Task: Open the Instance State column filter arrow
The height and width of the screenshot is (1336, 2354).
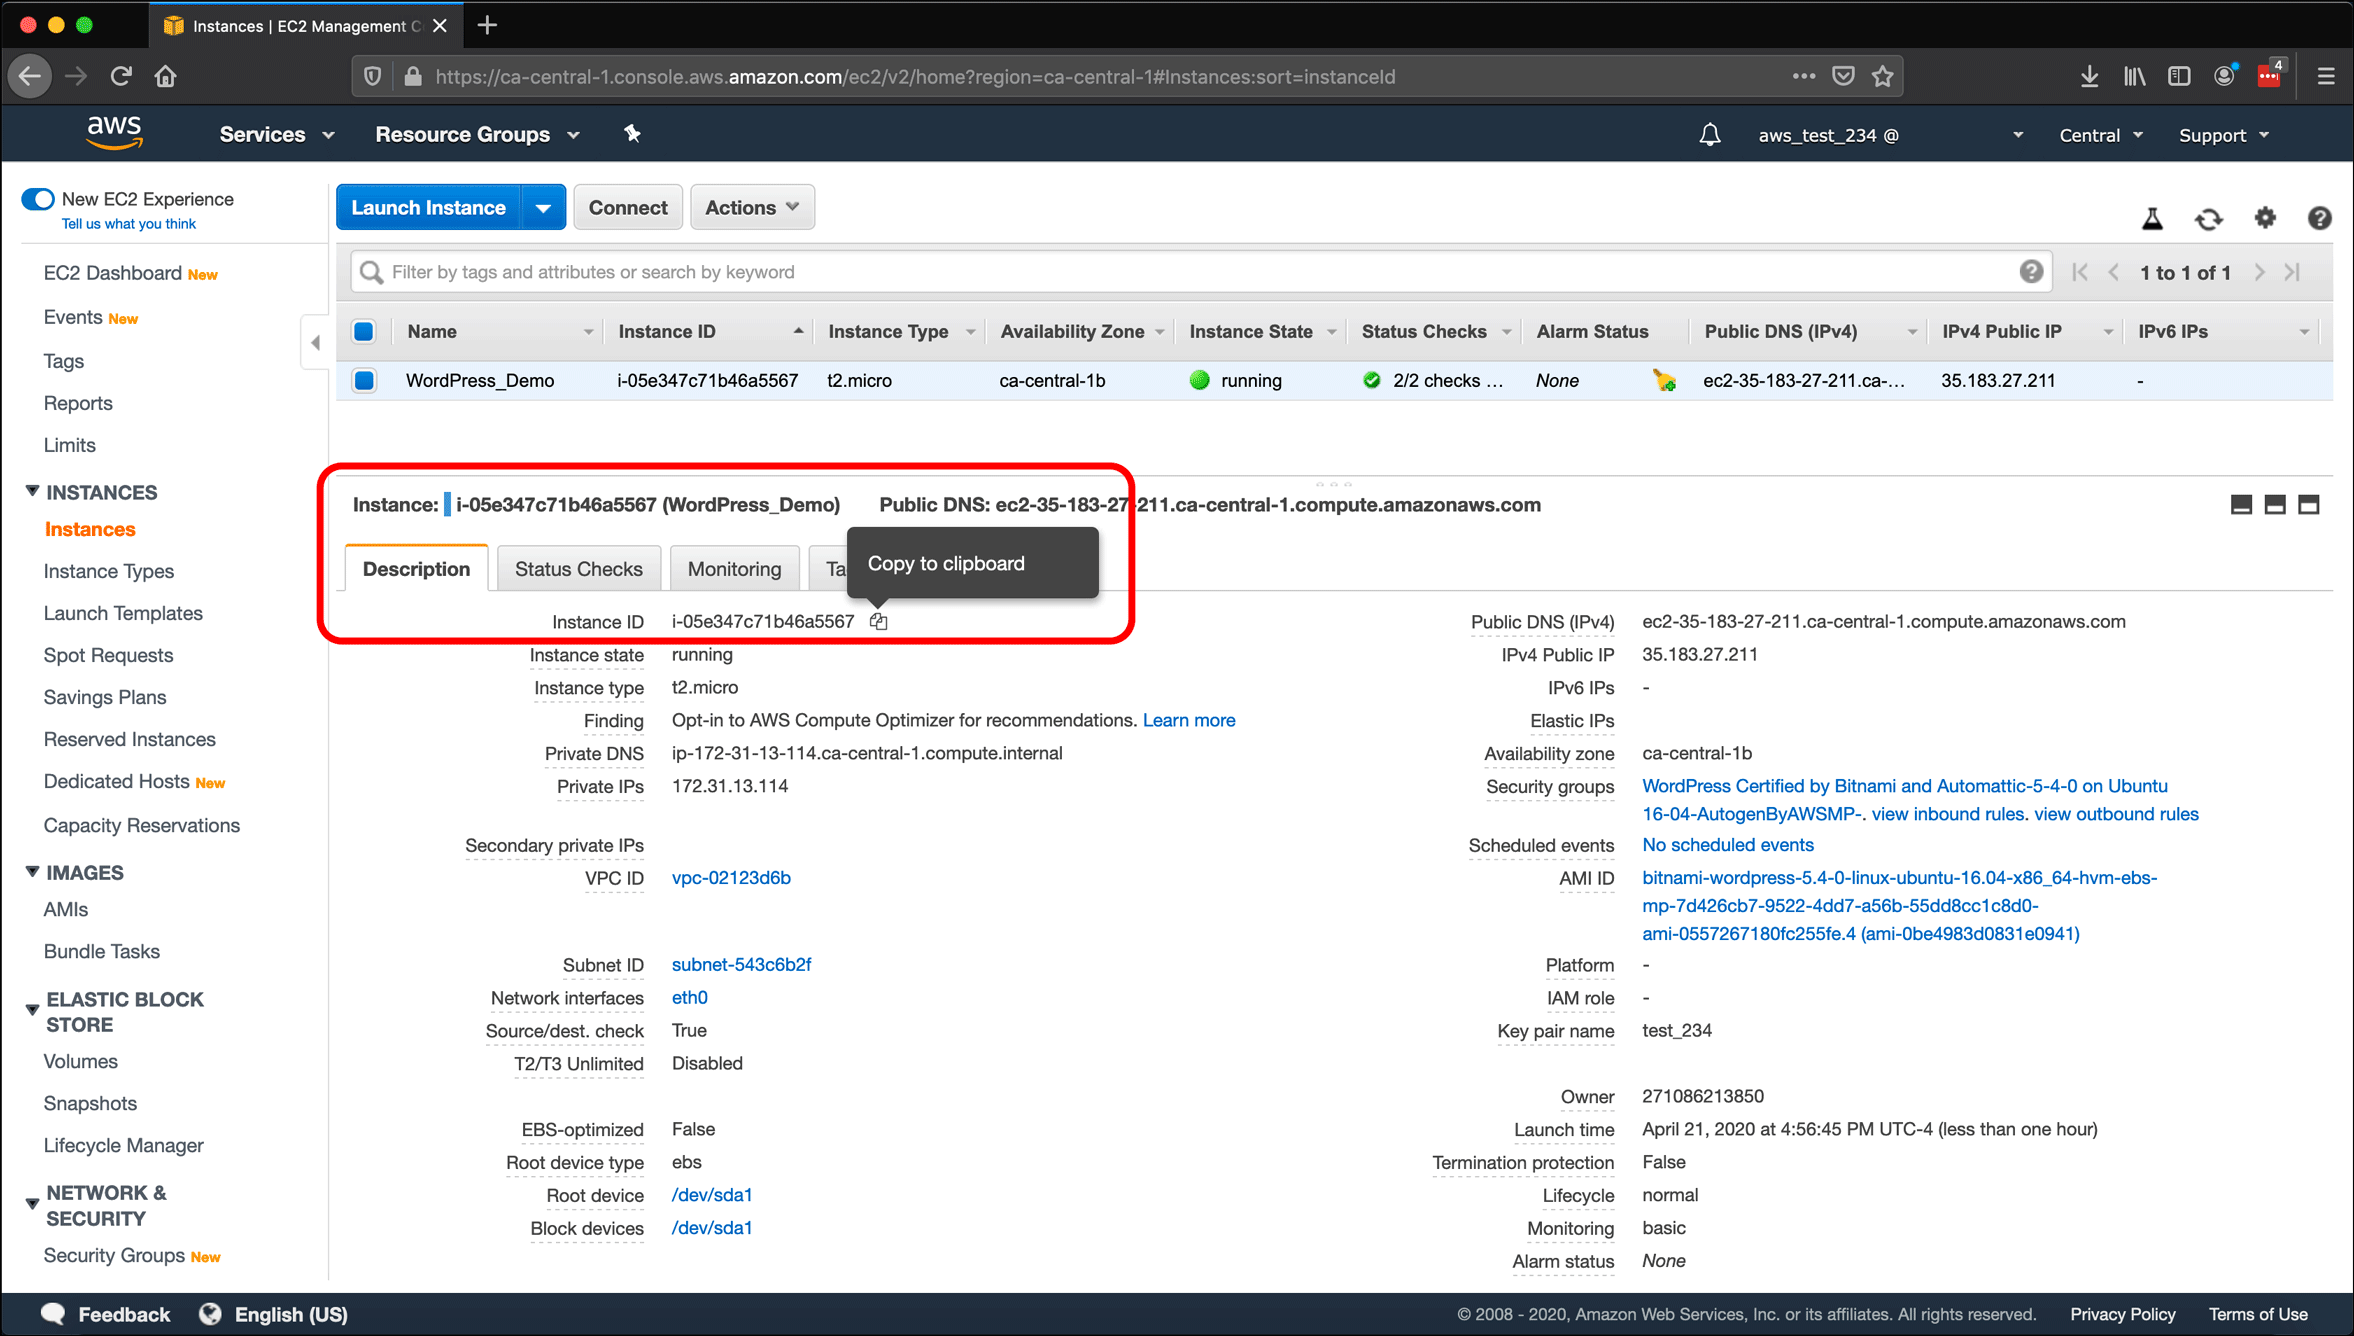Action: point(1331,332)
